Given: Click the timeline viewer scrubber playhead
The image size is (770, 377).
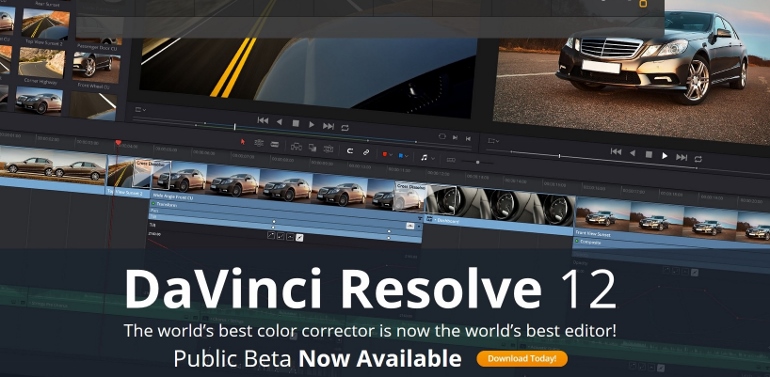Looking at the screenshot, I should point(559,156).
